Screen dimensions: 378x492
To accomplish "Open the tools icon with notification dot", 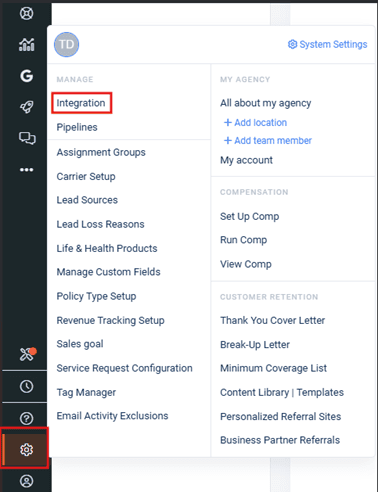I will pos(27,354).
